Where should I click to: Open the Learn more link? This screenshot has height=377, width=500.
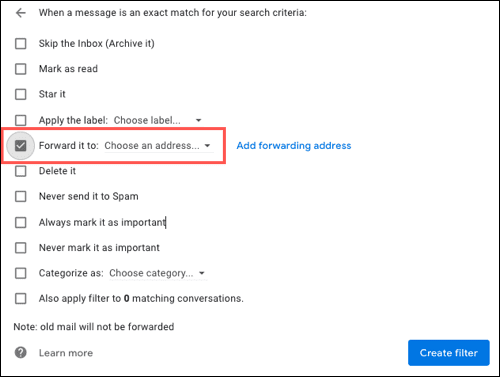(66, 353)
